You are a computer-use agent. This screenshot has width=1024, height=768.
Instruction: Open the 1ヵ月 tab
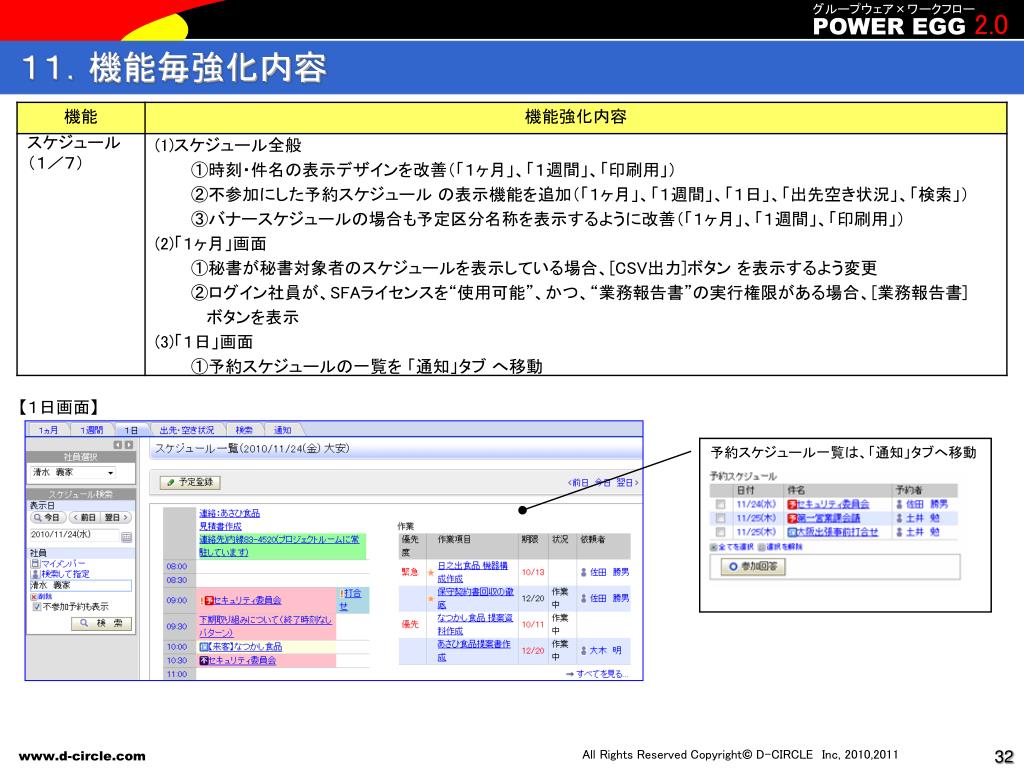pyautogui.click(x=48, y=430)
